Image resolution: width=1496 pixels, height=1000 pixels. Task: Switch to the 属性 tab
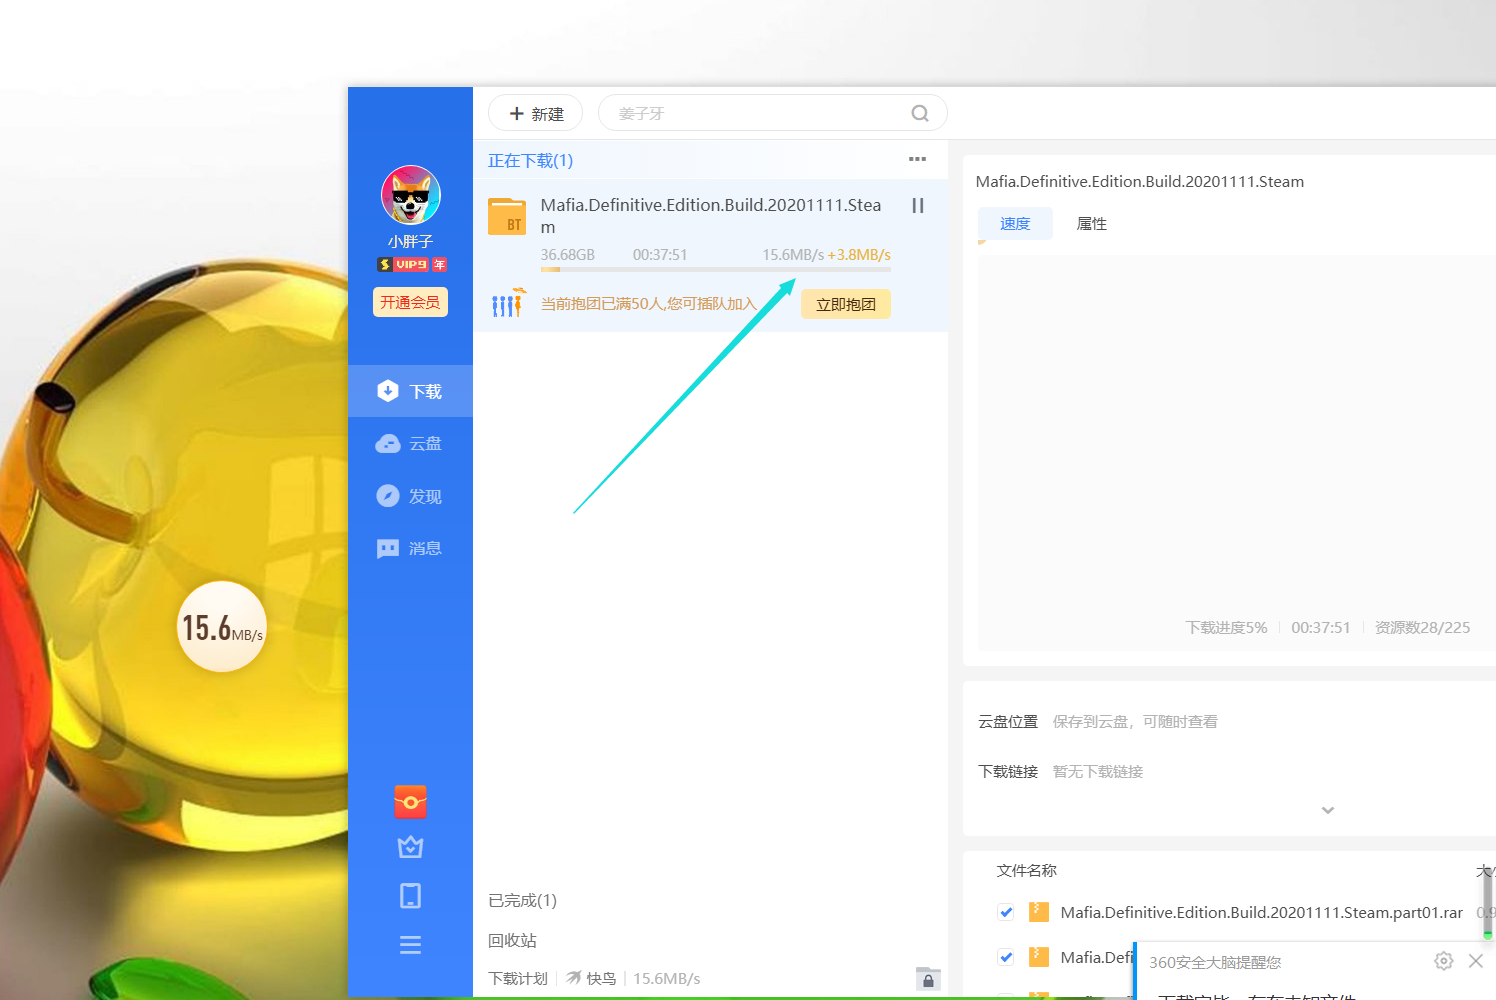pos(1091,224)
